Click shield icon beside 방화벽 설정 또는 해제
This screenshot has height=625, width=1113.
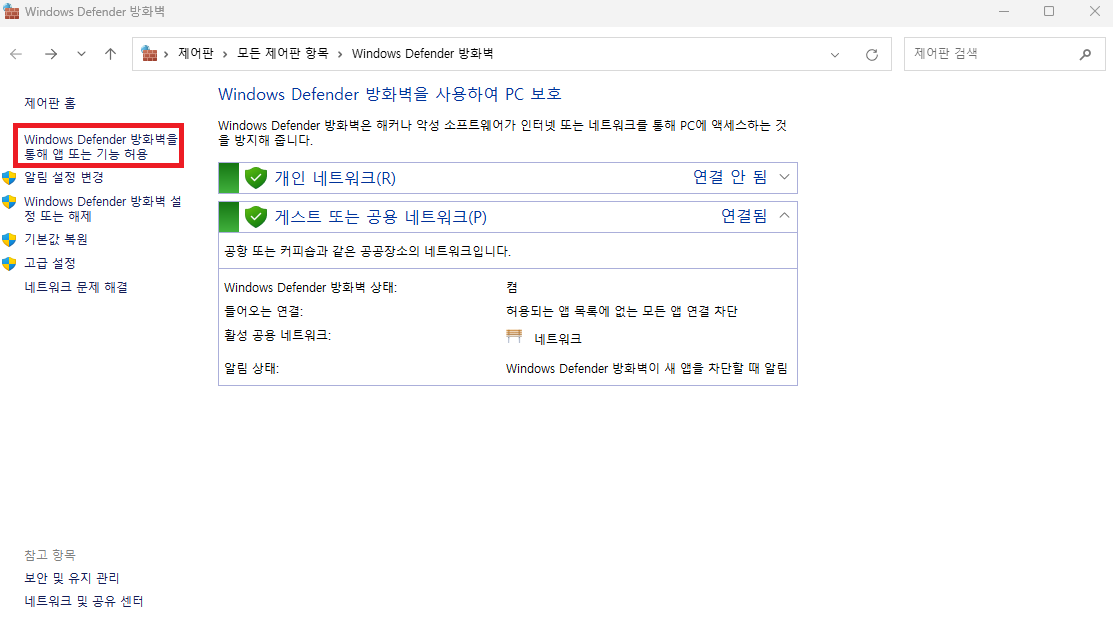click(9, 202)
